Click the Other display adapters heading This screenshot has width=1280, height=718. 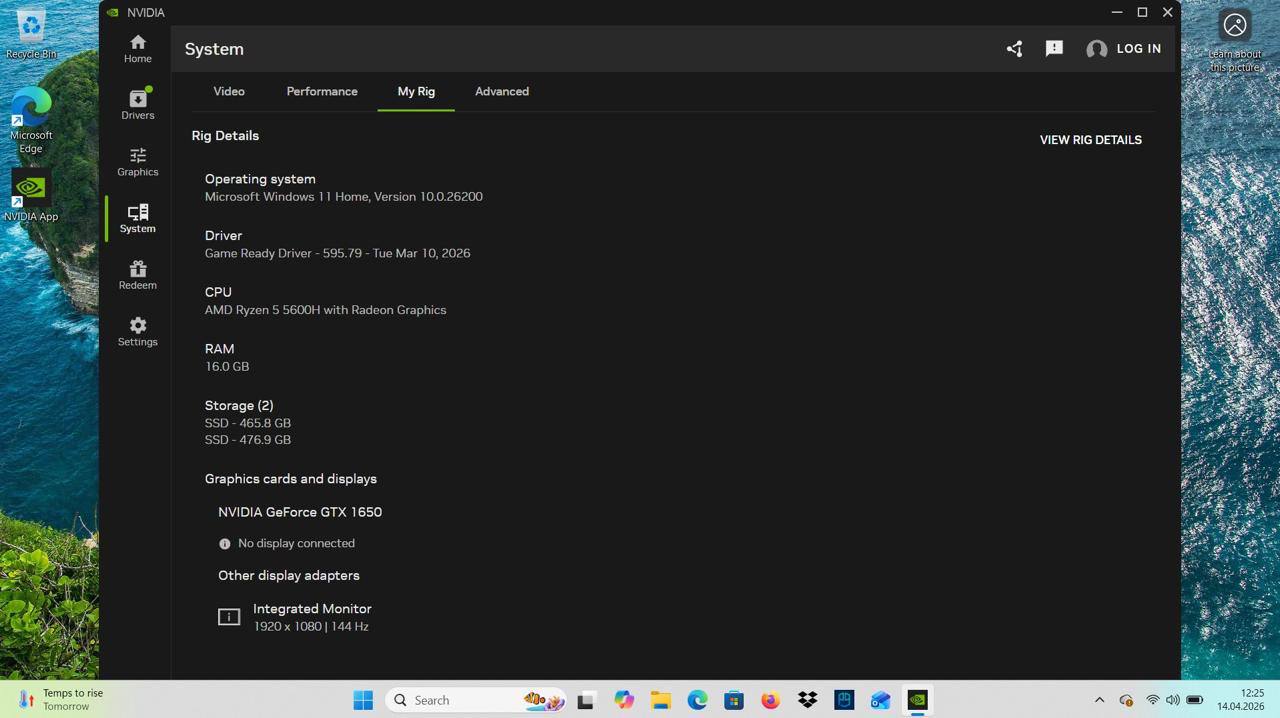coord(289,575)
